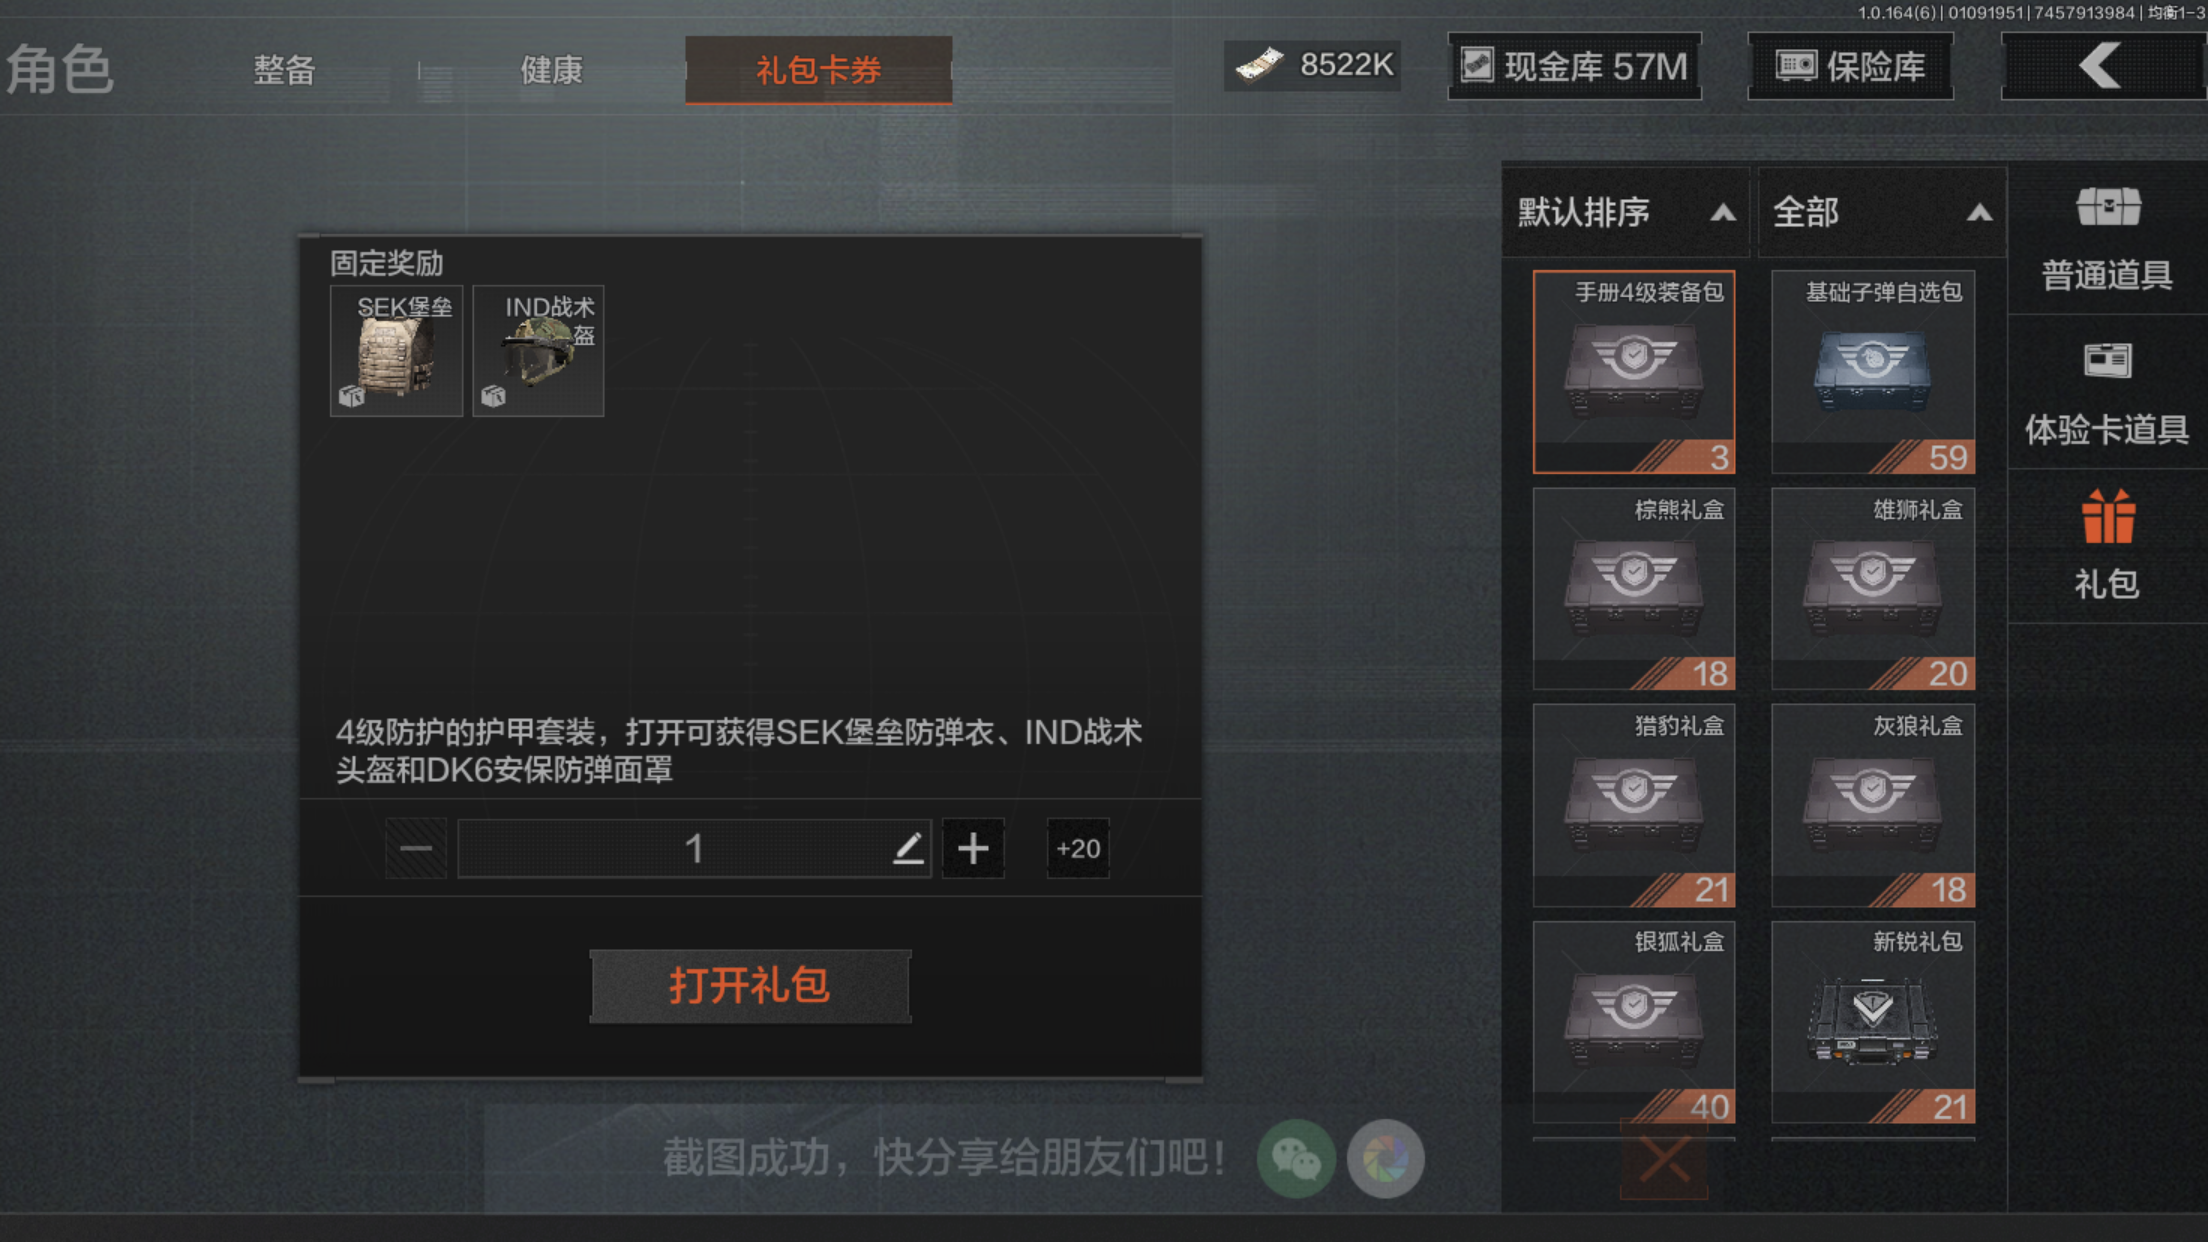This screenshot has width=2208, height=1242.
Task: Expand the 全部 filter dropdown
Action: coord(1882,212)
